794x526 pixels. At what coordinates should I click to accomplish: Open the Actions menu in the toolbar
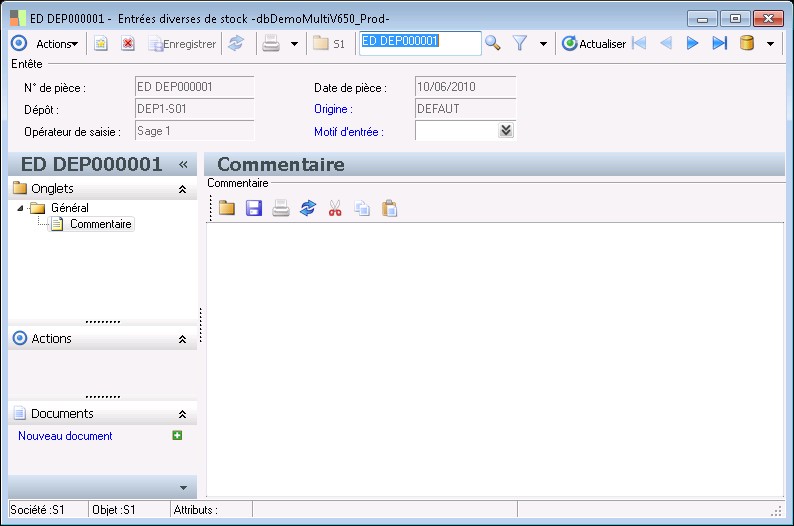point(57,44)
